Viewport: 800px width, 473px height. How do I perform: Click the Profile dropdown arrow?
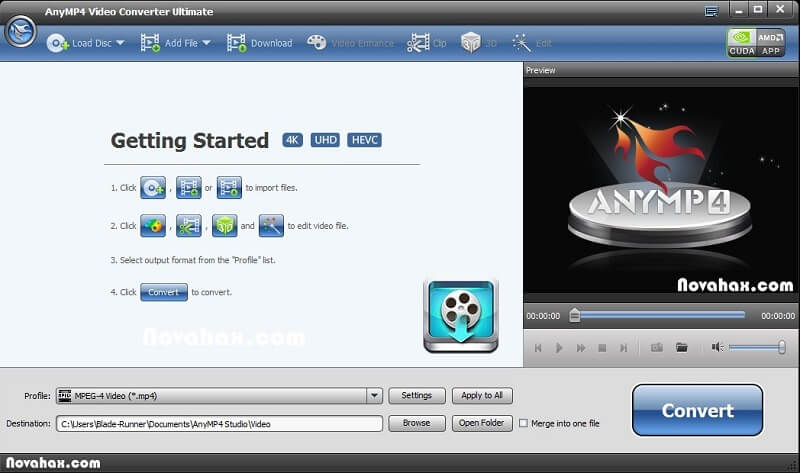374,395
